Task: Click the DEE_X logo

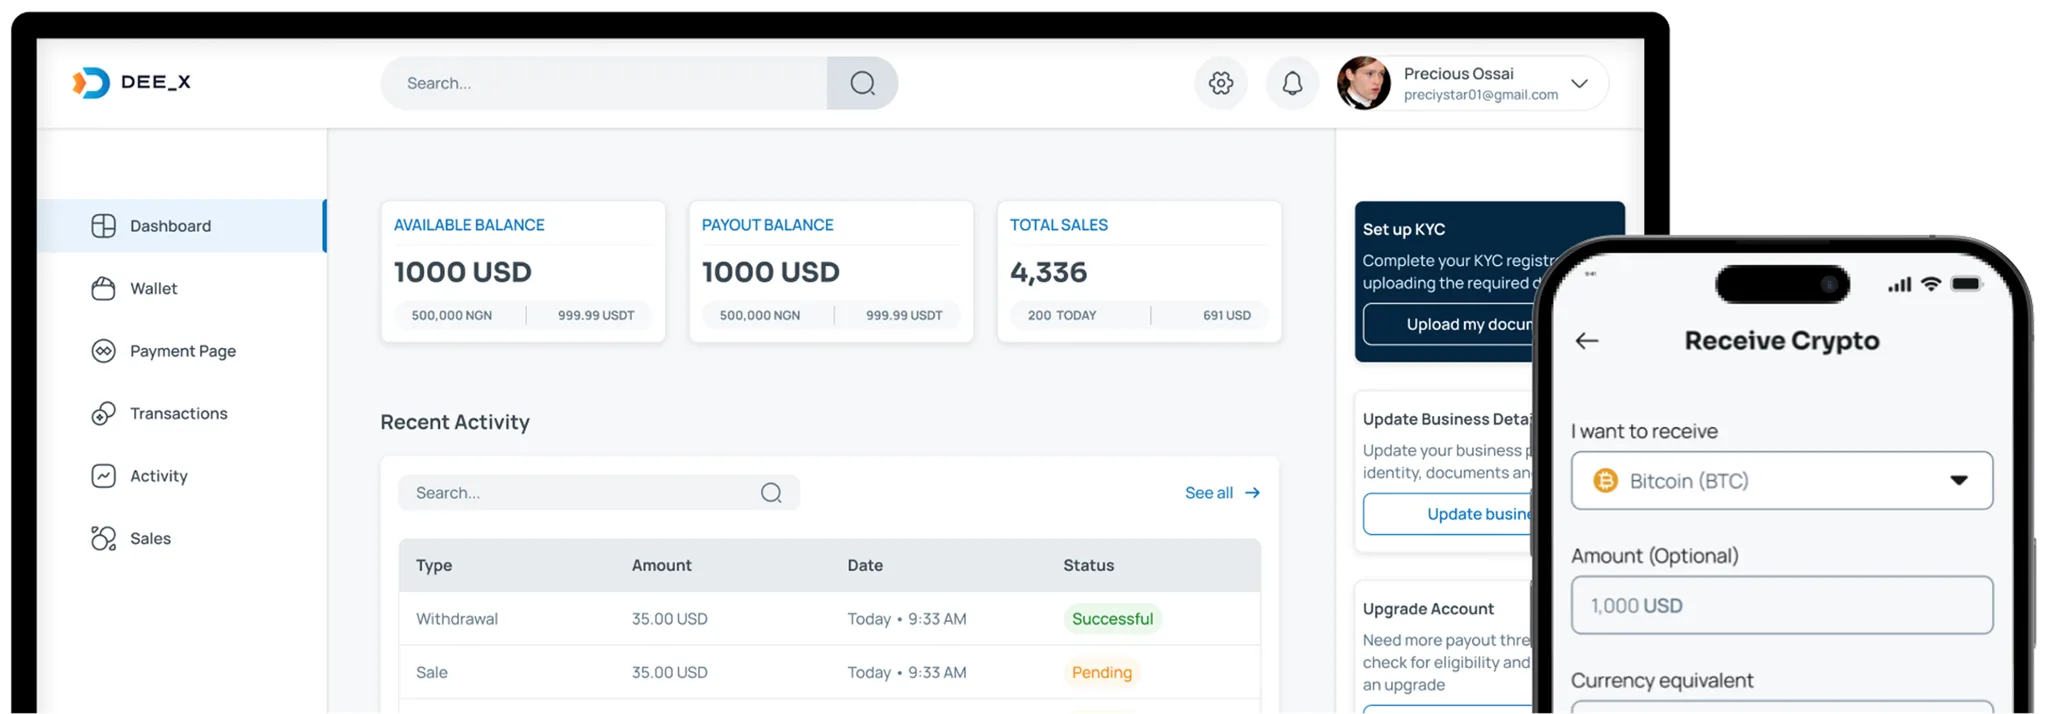Action: click(131, 83)
